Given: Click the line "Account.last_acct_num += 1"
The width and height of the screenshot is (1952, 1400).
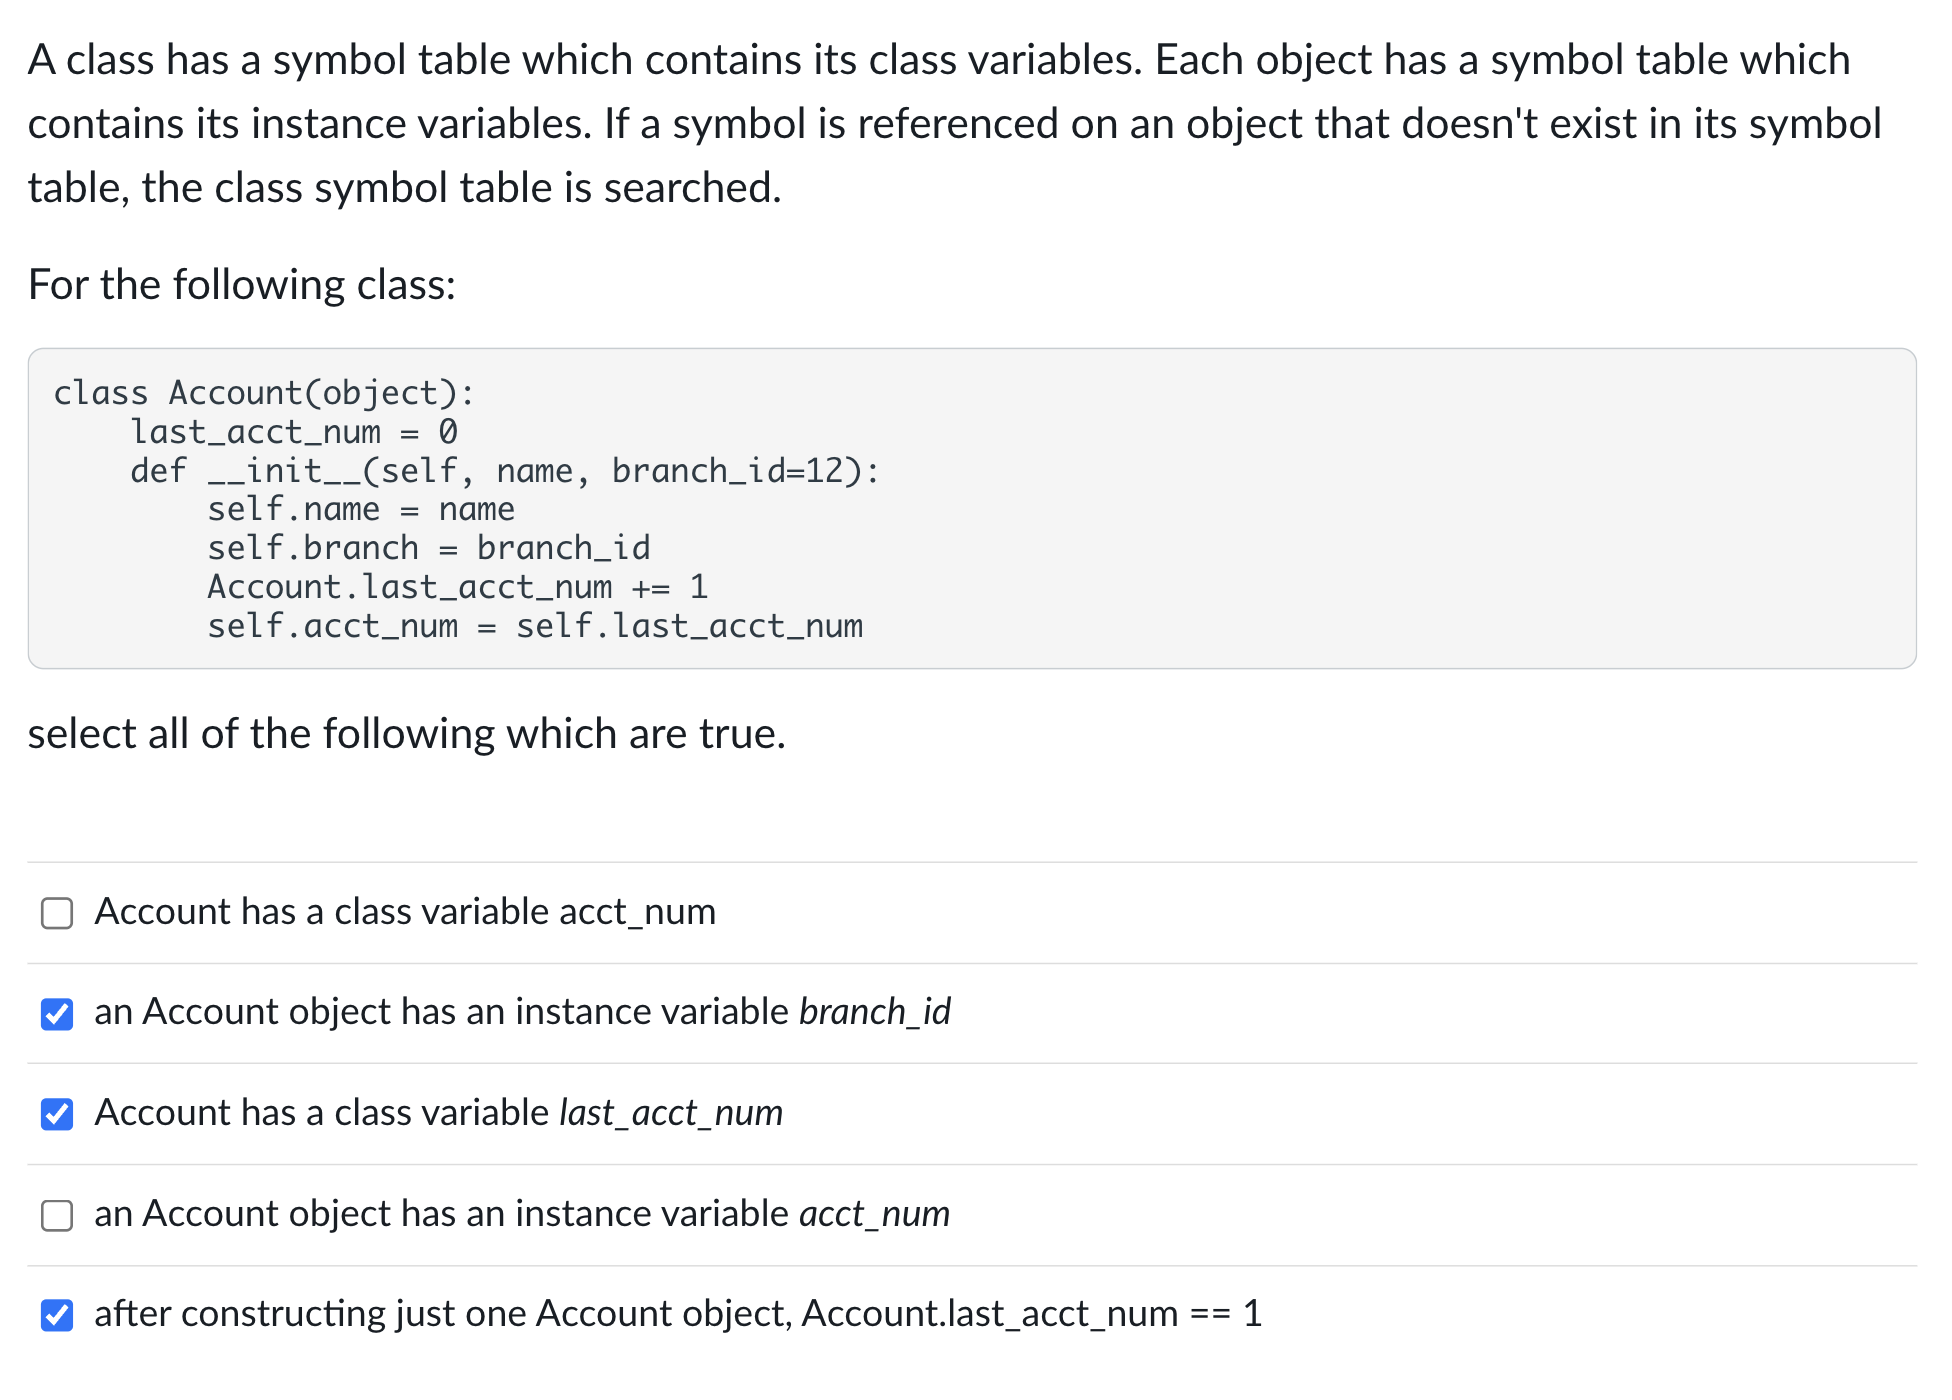Looking at the screenshot, I should [x=456, y=587].
